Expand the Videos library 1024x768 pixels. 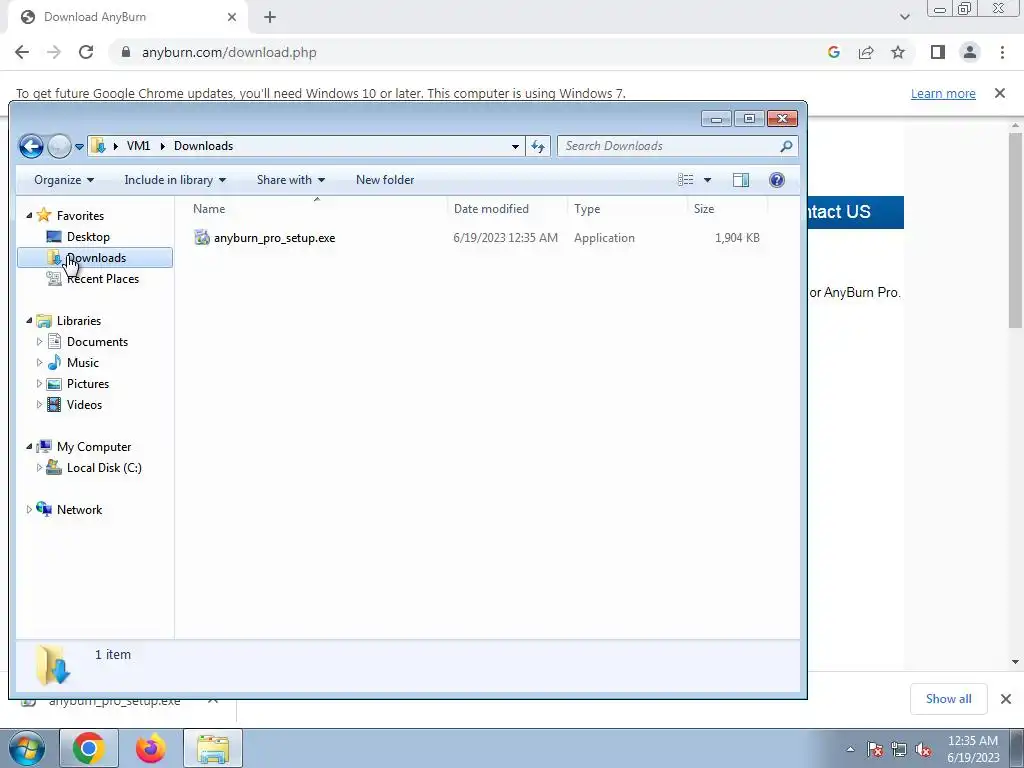click(x=39, y=404)
